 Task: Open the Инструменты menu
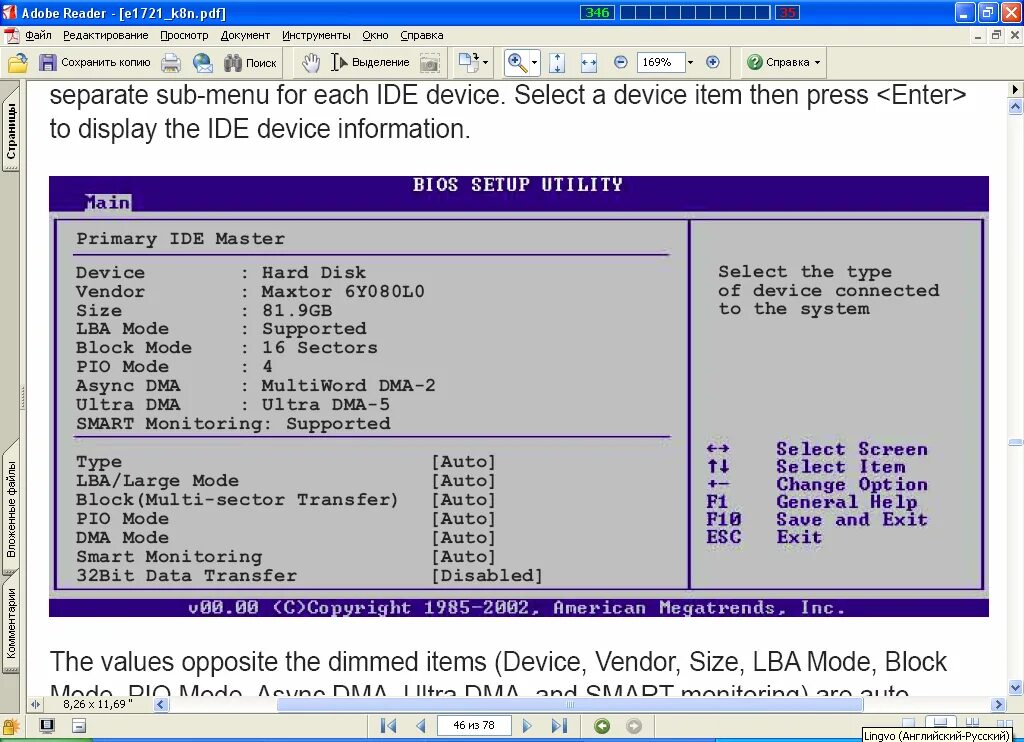[316, 35]
